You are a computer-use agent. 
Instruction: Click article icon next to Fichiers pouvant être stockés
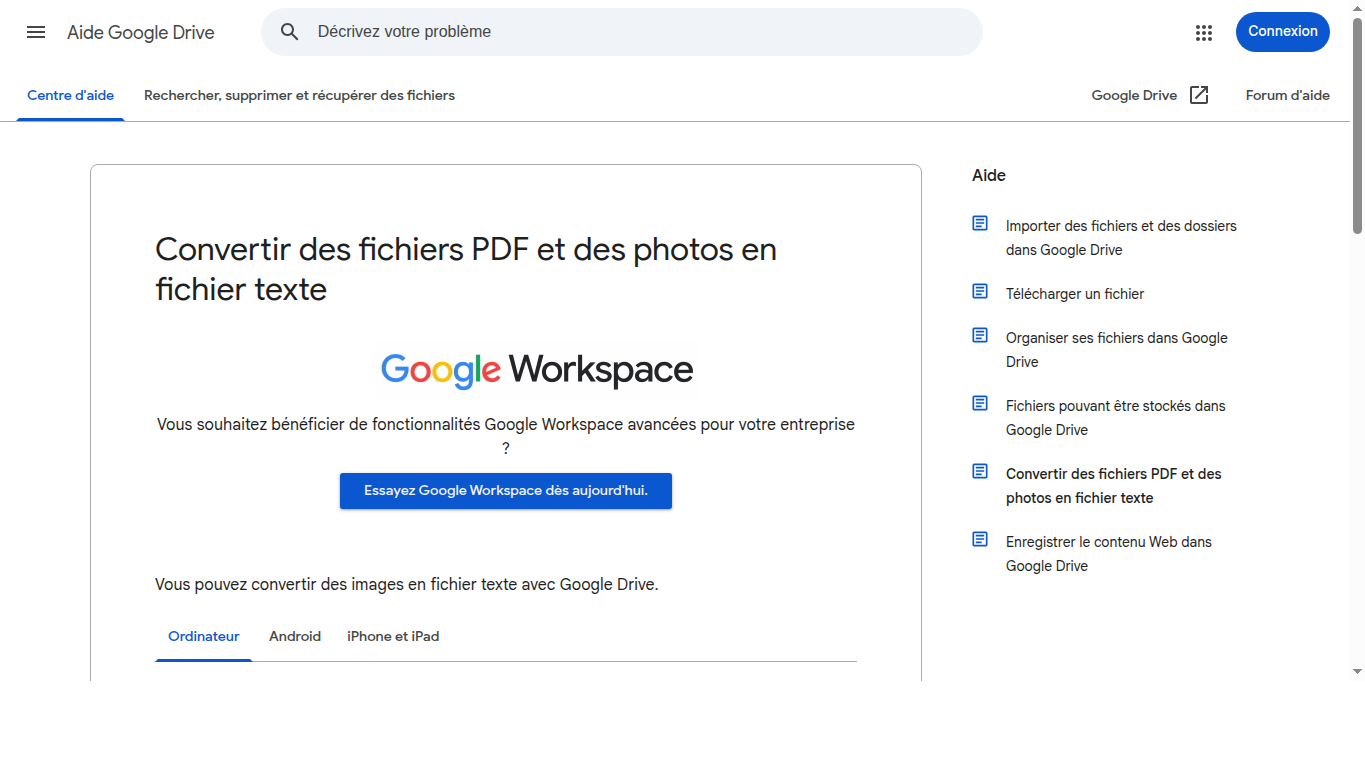tap(980, 403)
